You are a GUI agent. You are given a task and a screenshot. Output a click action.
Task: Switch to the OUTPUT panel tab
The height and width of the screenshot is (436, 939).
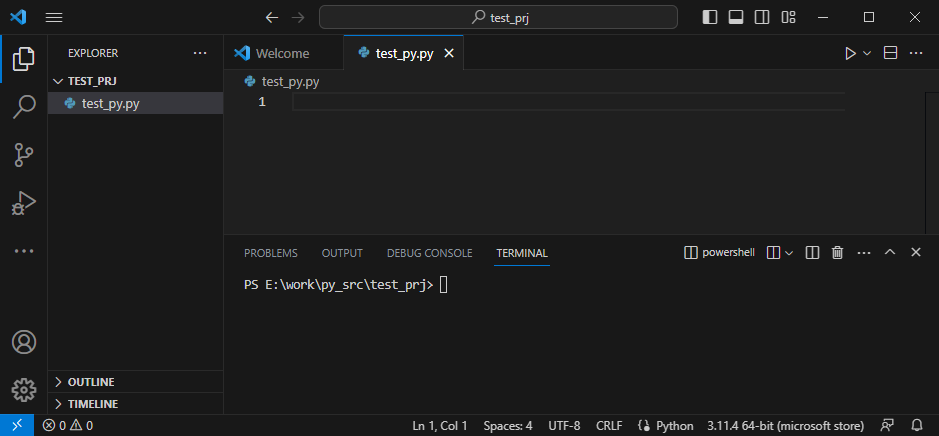[342, 253]
